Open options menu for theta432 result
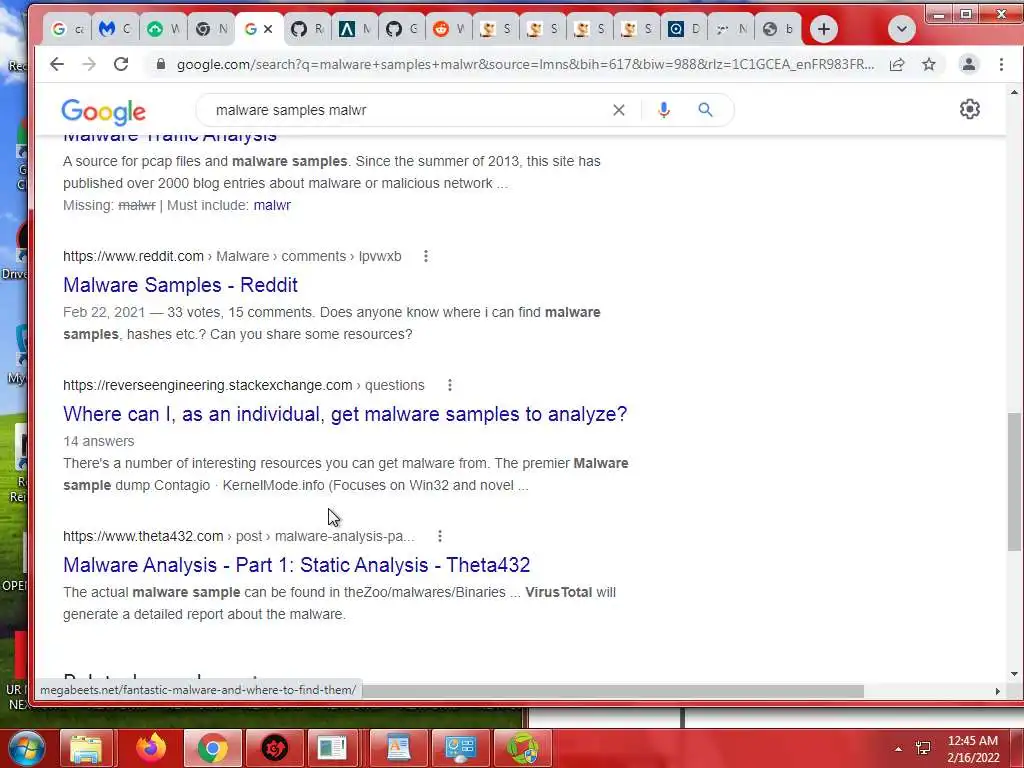The image size is (1024, 768). click(440, 536)
